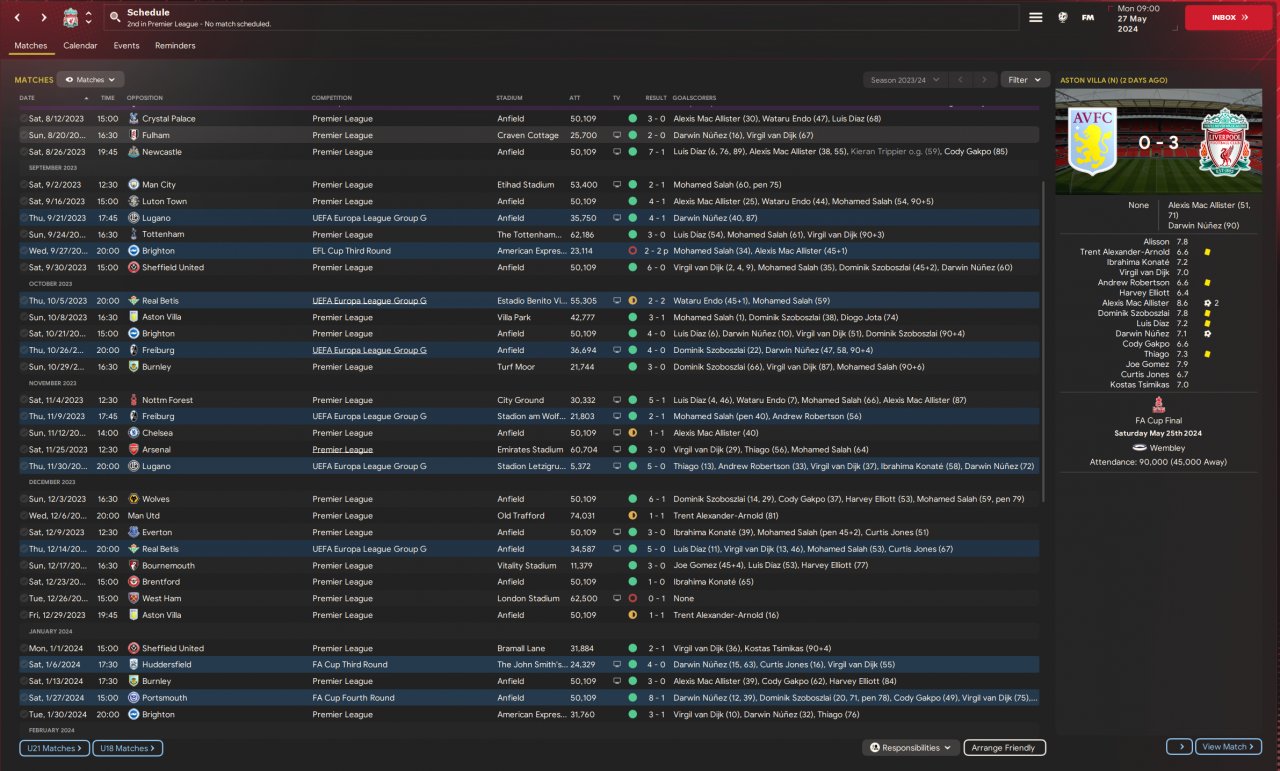Click the FA Cup trophy icon in match panel

point(1160,406)
